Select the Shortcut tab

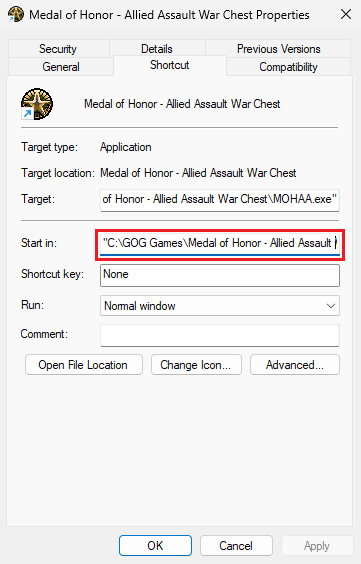click(x=170, y=65)
